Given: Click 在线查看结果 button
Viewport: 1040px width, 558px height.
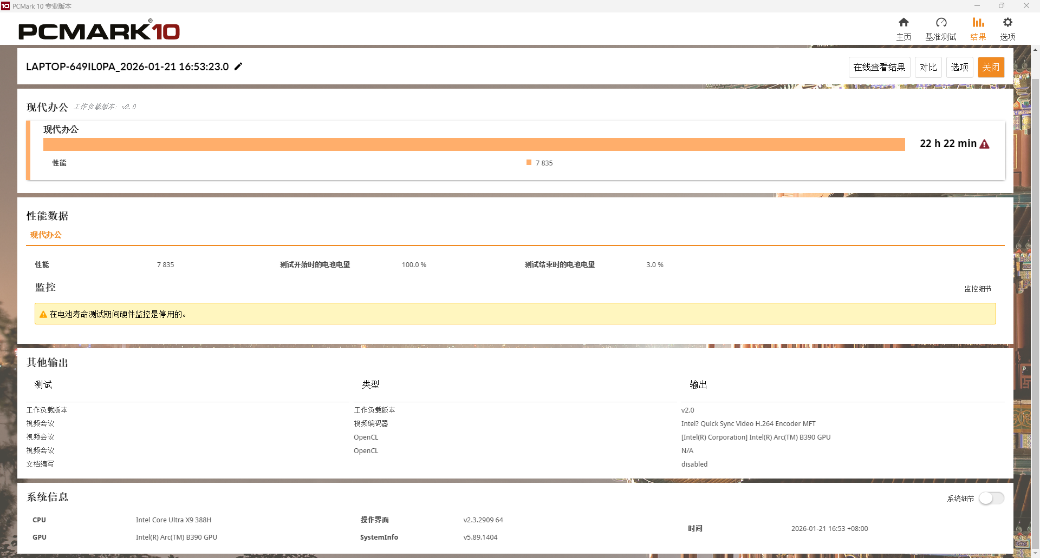Looking at the screenshot, I should [879, 67].
